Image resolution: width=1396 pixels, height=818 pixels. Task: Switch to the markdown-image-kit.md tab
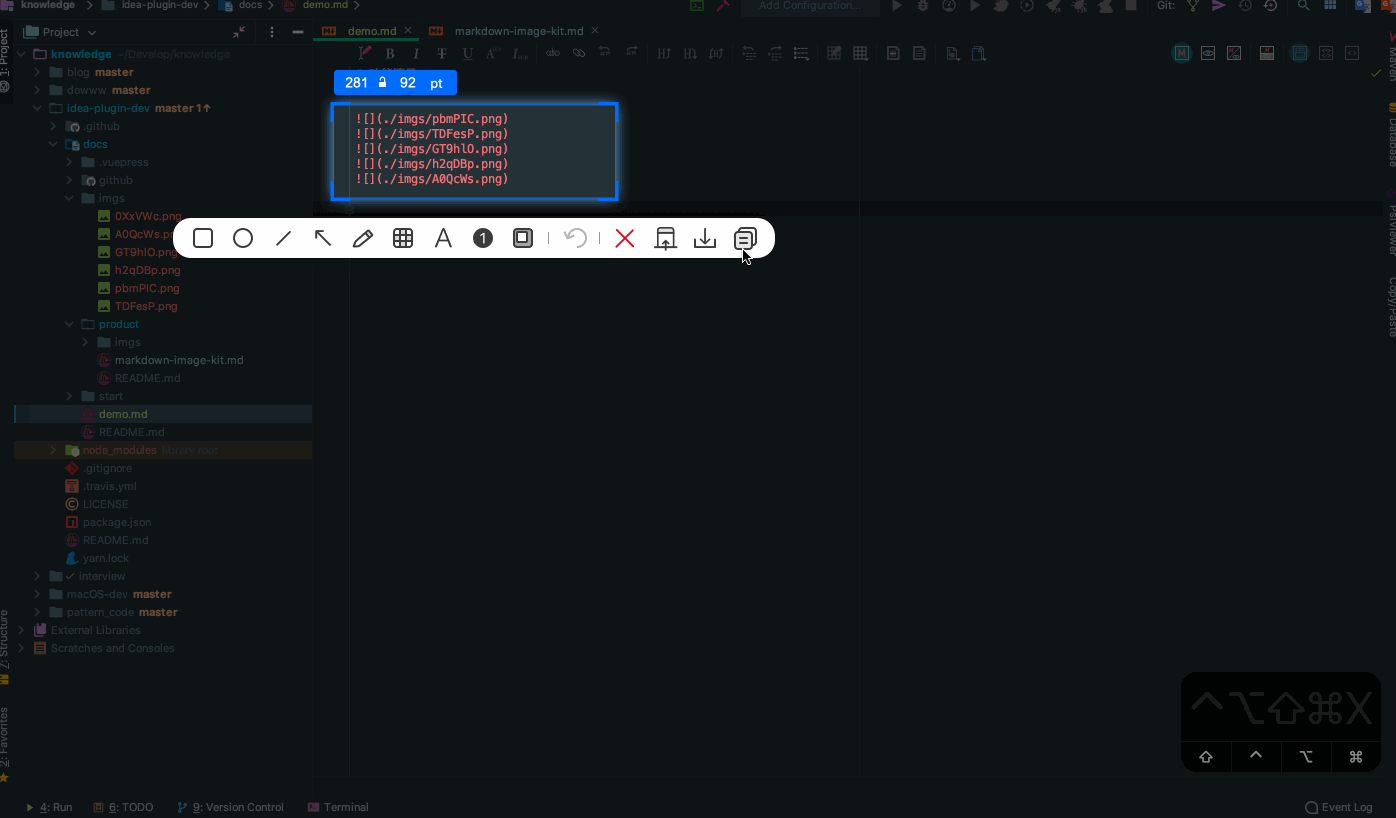519,30
